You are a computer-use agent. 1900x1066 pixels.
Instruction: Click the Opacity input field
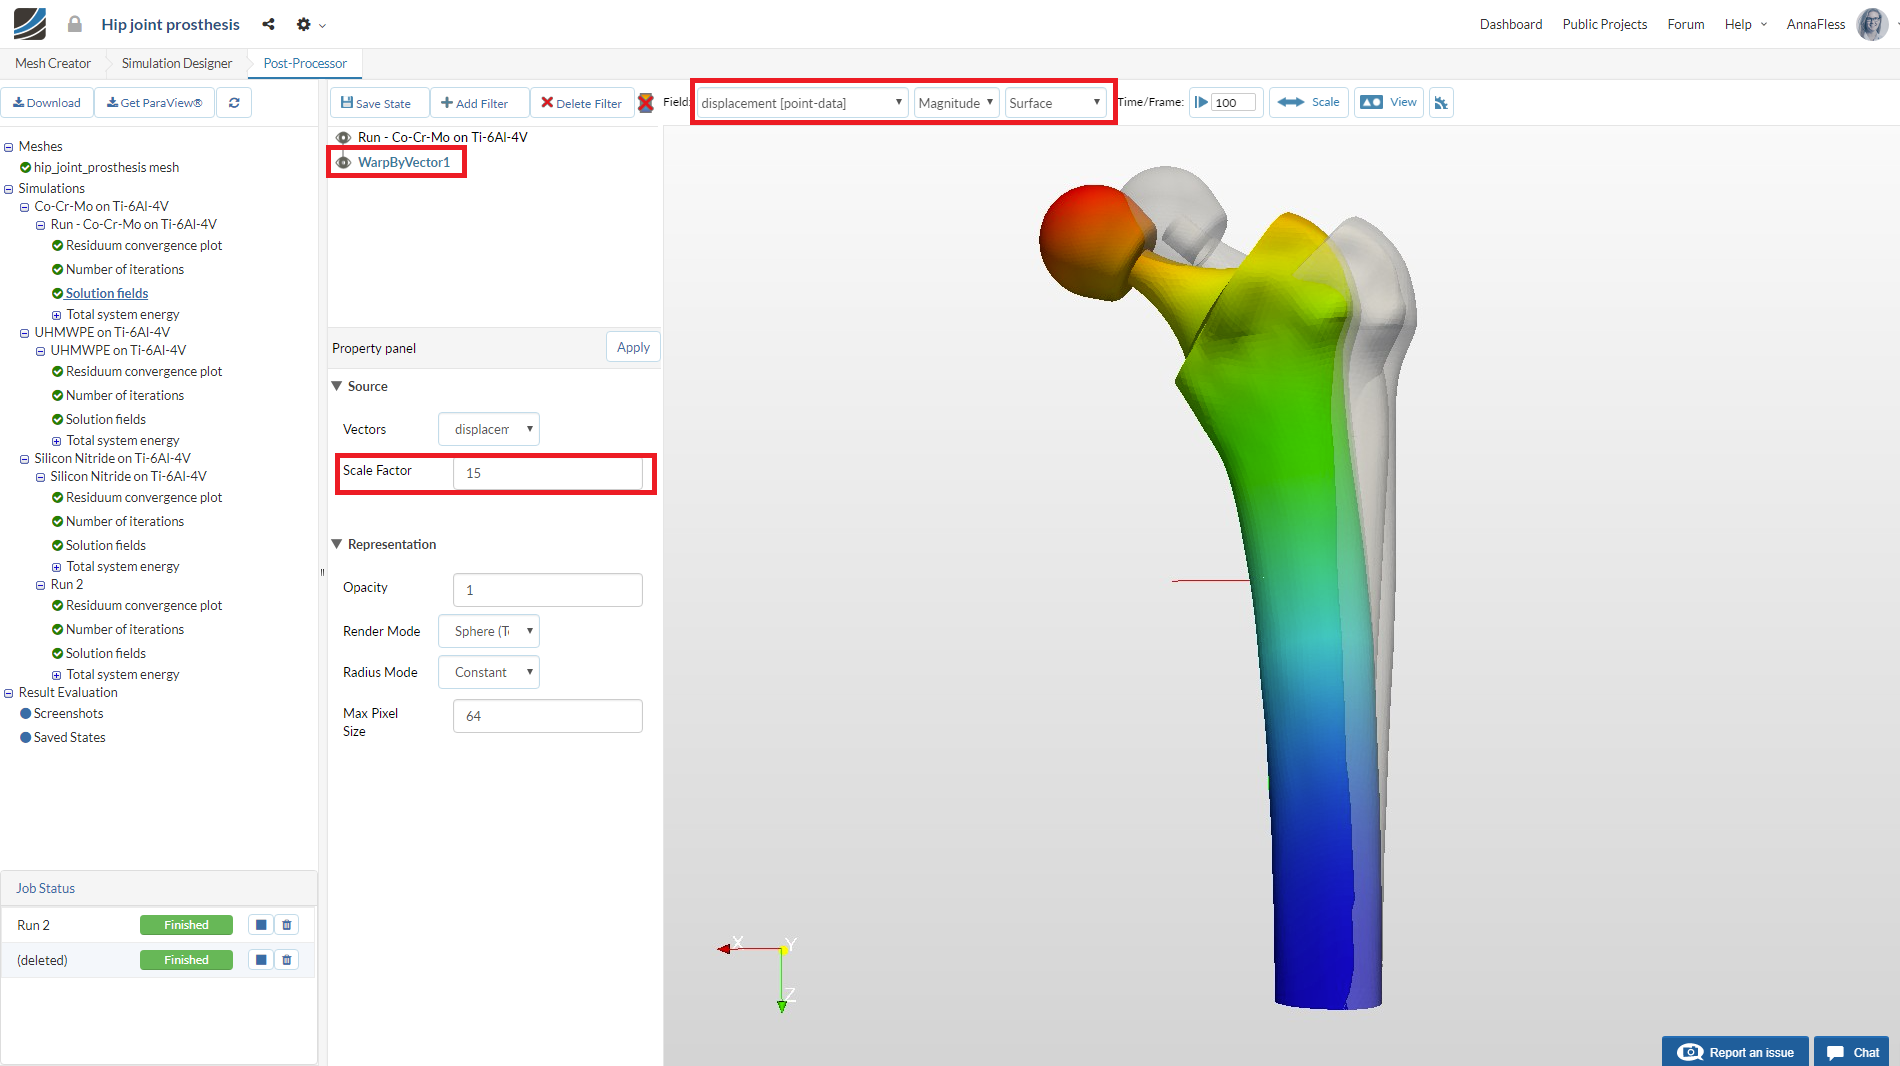[548, 590]
